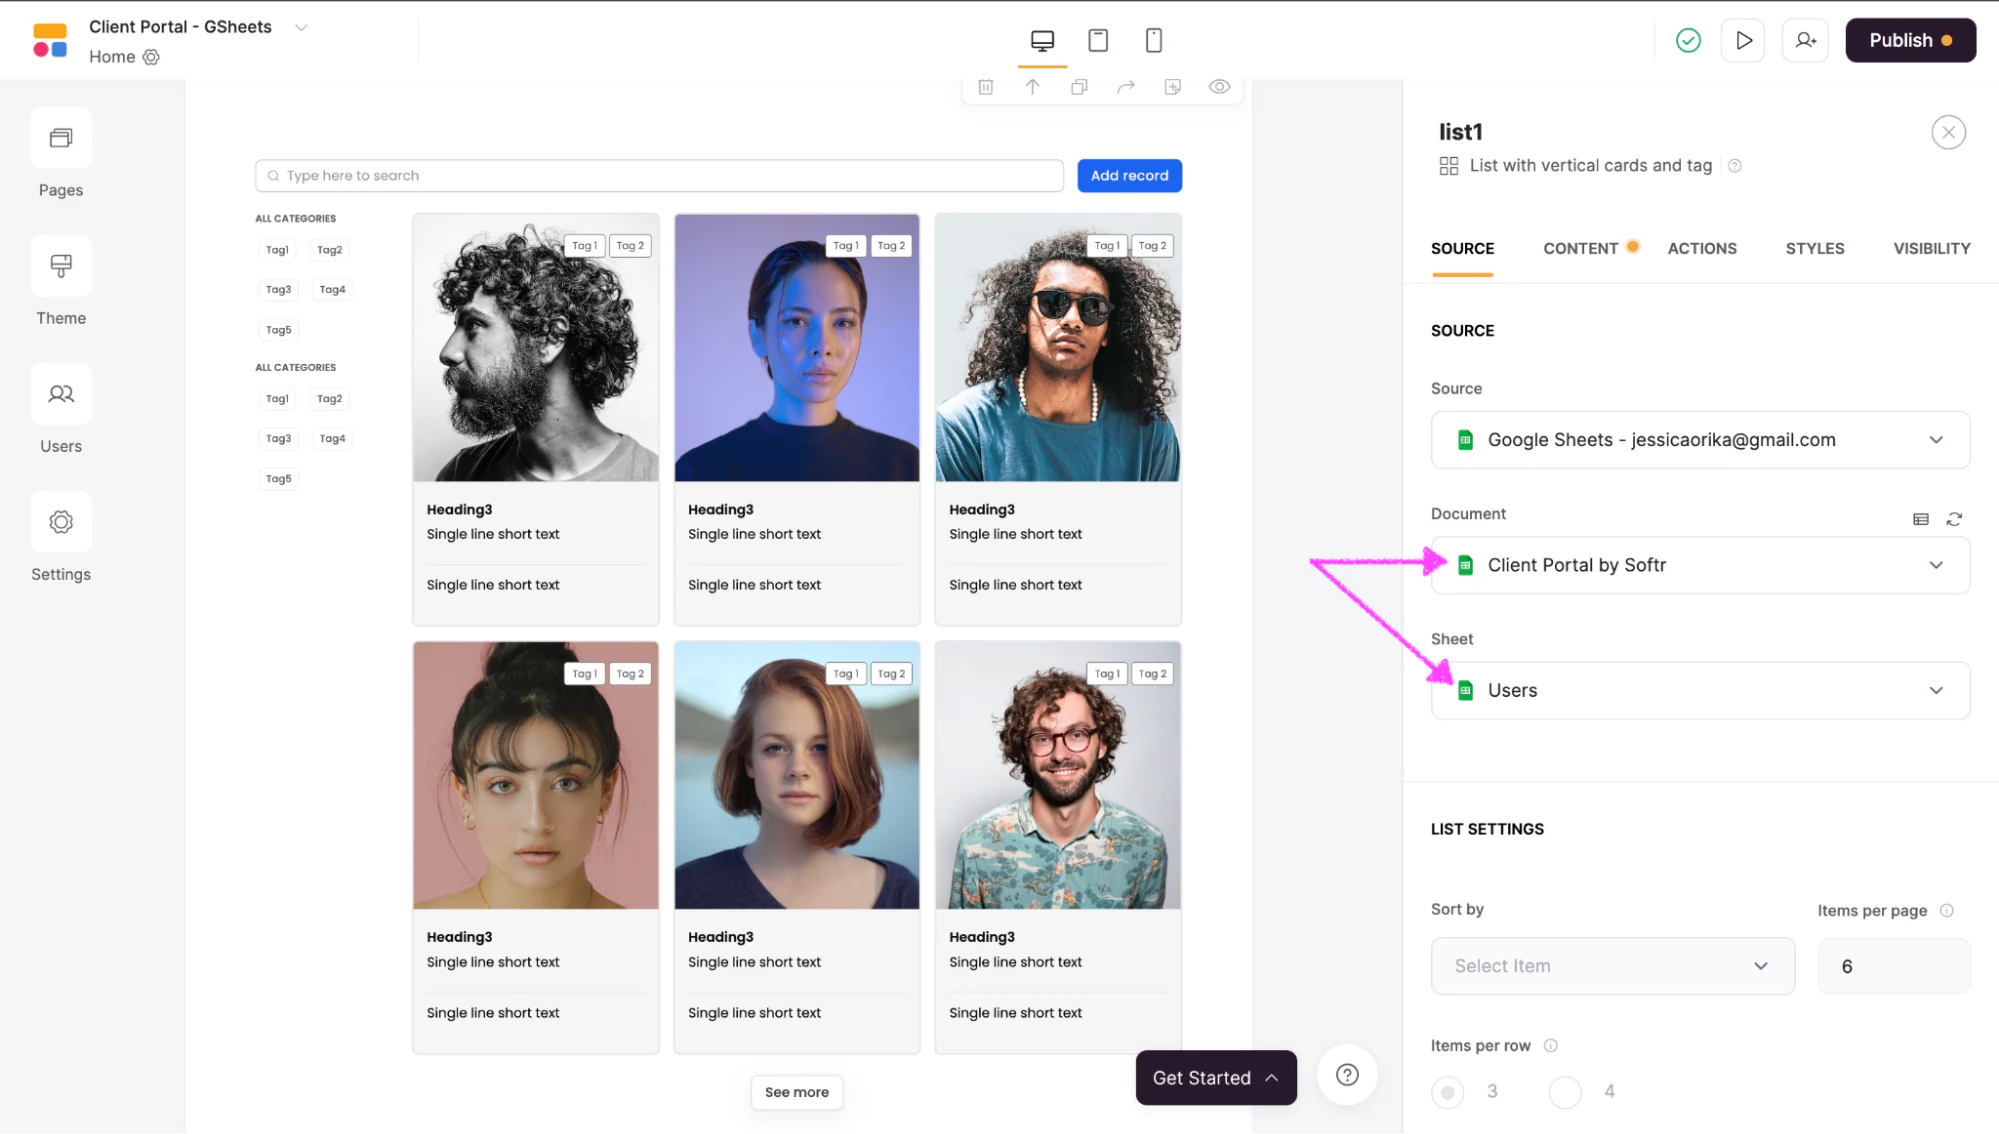This screenshot has width=1999, height=1134.
Task: Open the Users sidebar icon
Action: [x=61, y=394]
